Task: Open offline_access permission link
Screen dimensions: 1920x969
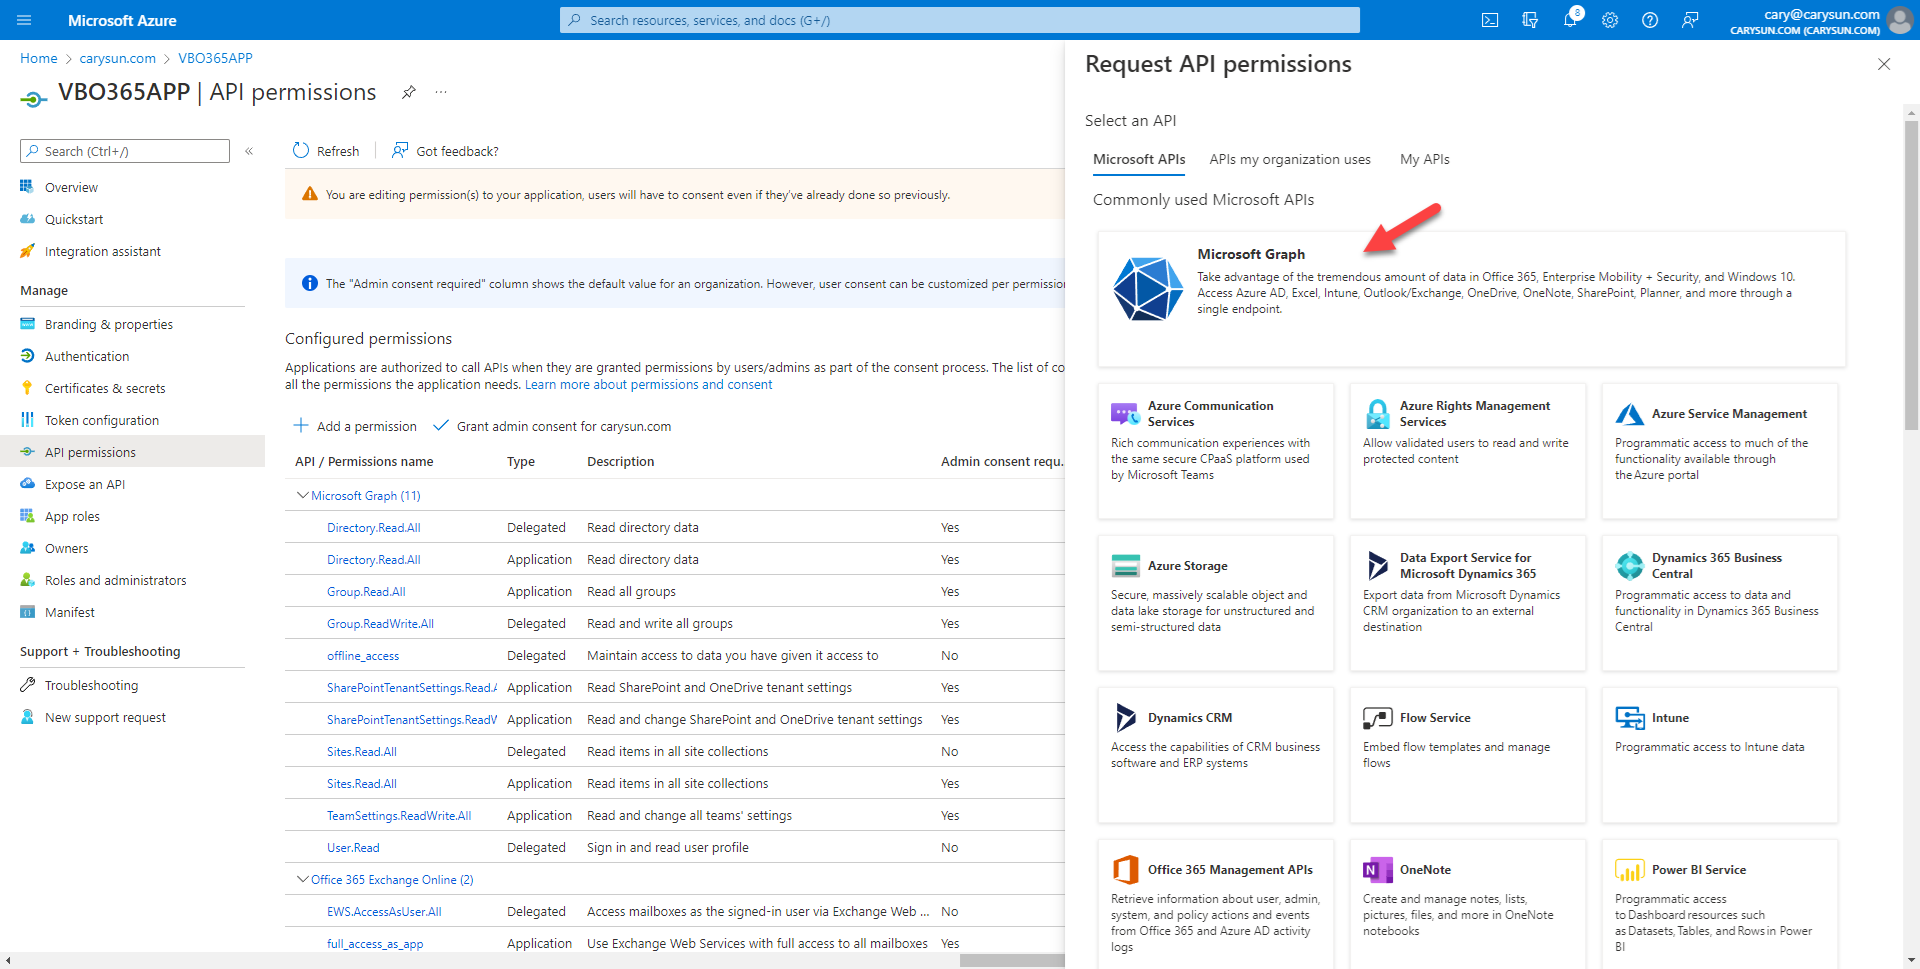Action: point(363,655)
